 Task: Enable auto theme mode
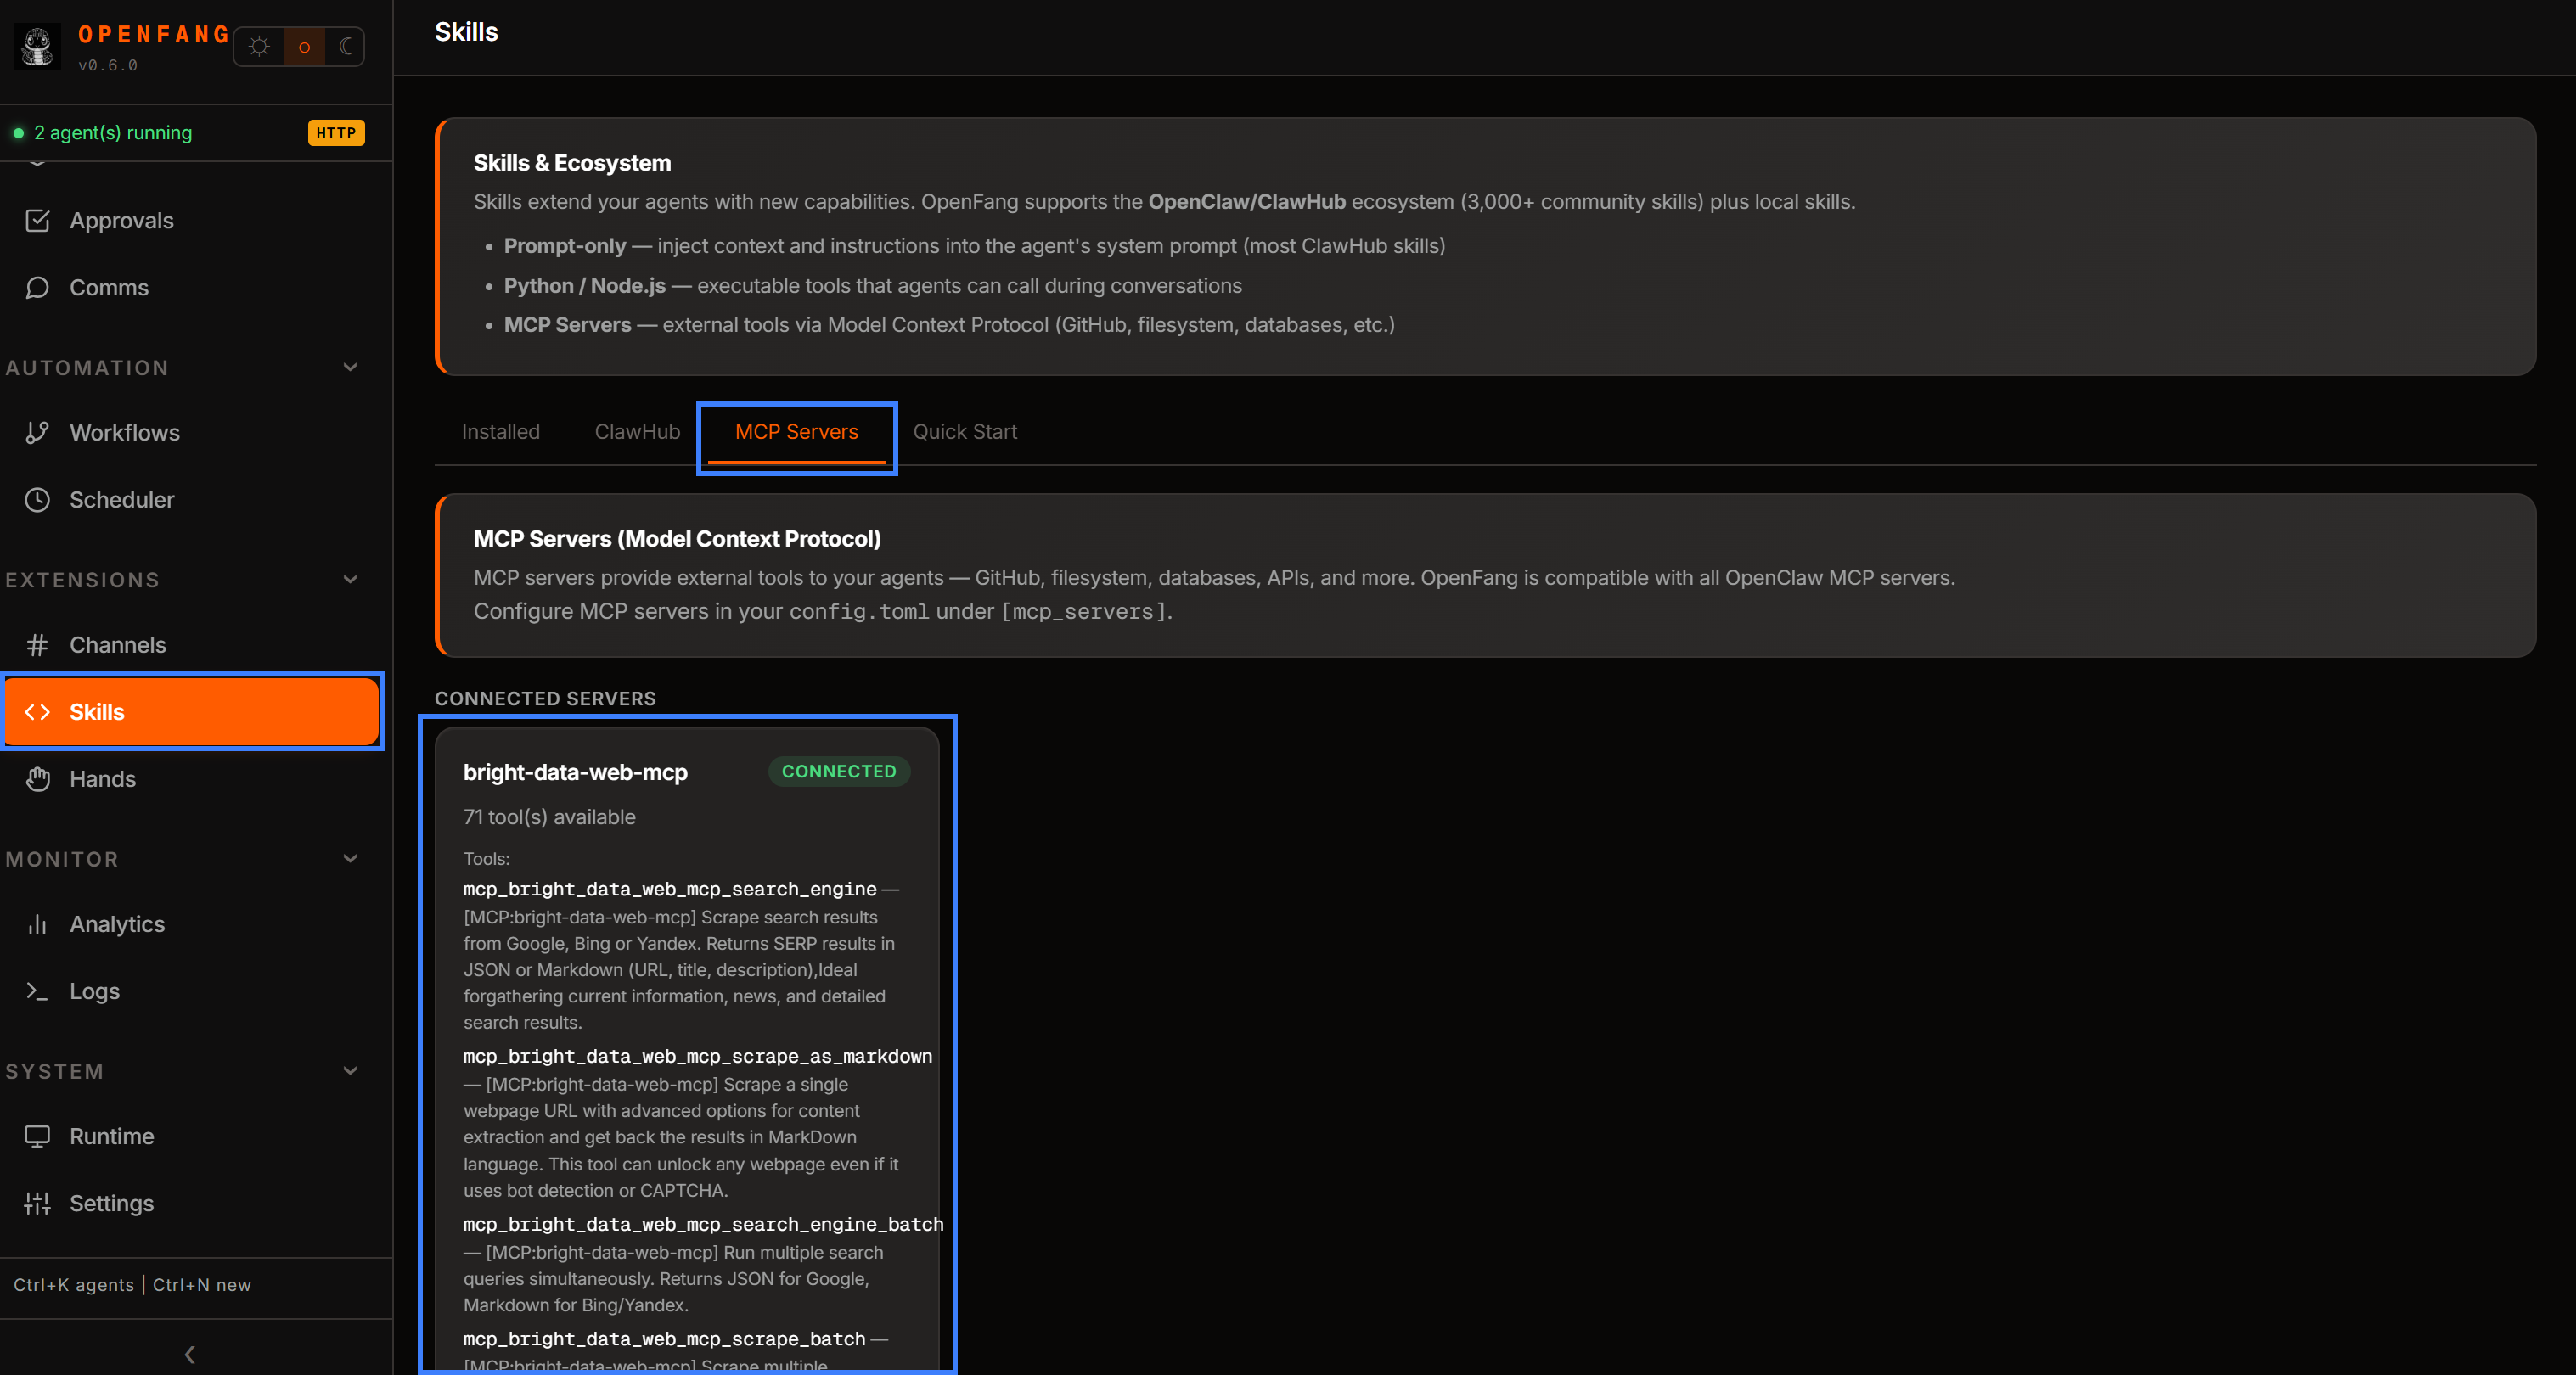pyautogui.click(x=304, y=47)
